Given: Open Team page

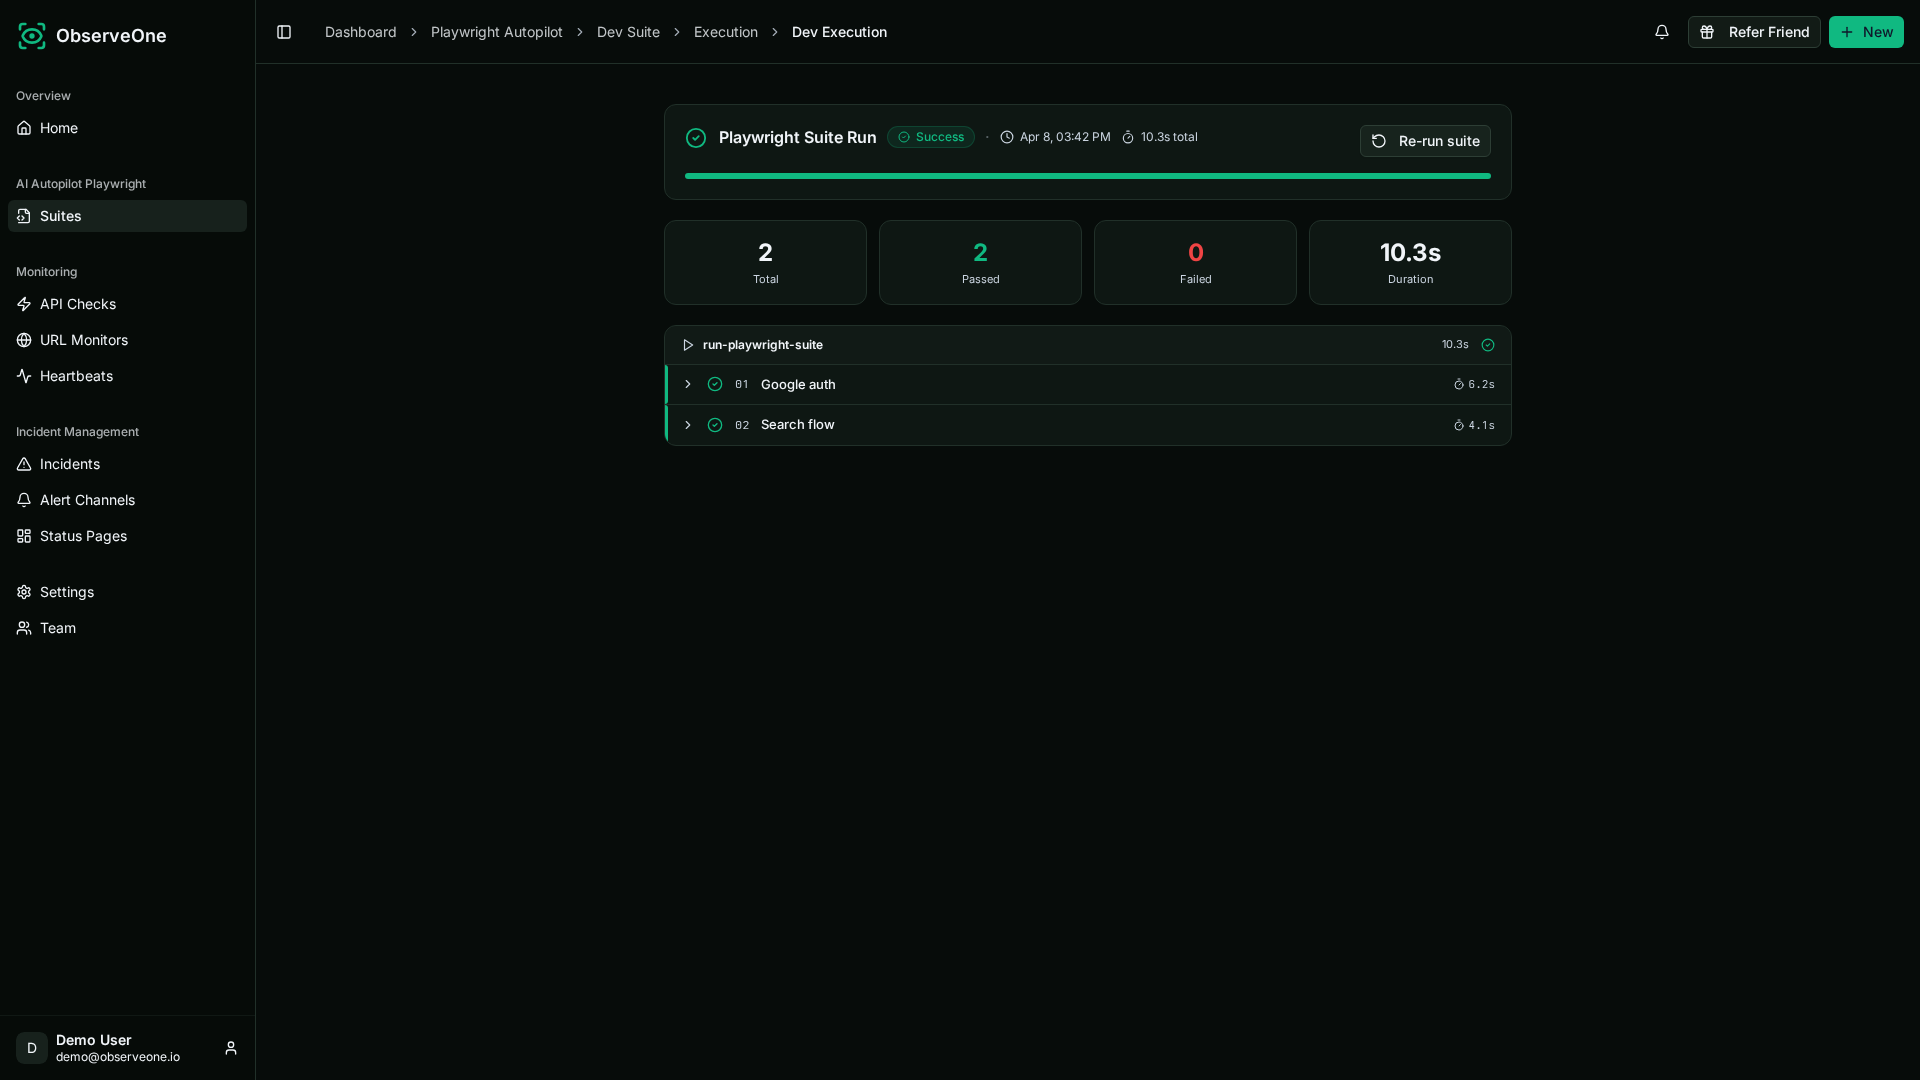Looking at the screenshot, I should [x=127, y=628].
